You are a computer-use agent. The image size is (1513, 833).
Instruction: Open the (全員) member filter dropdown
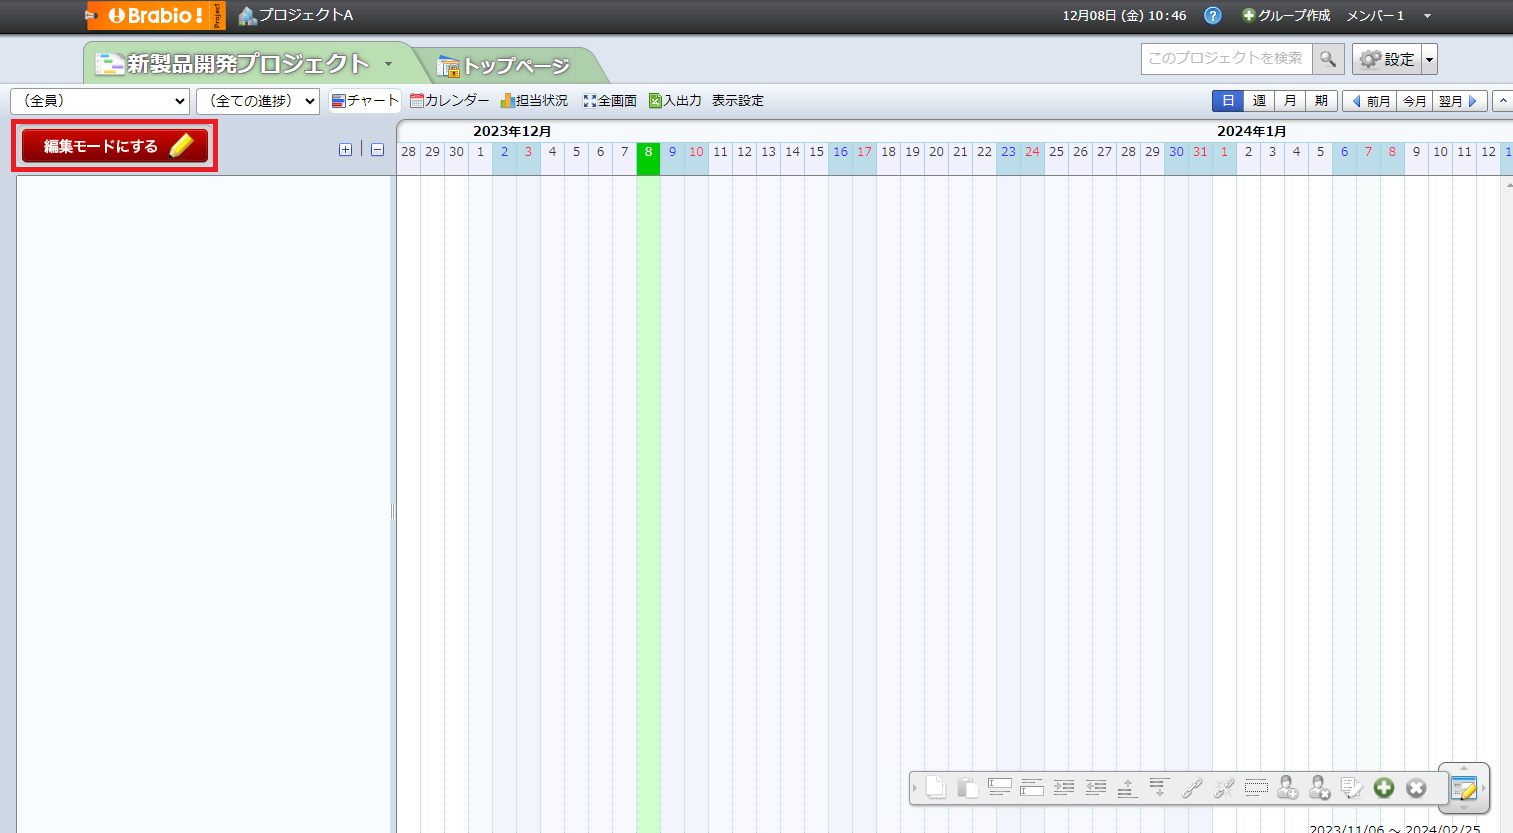click(100, 101)
